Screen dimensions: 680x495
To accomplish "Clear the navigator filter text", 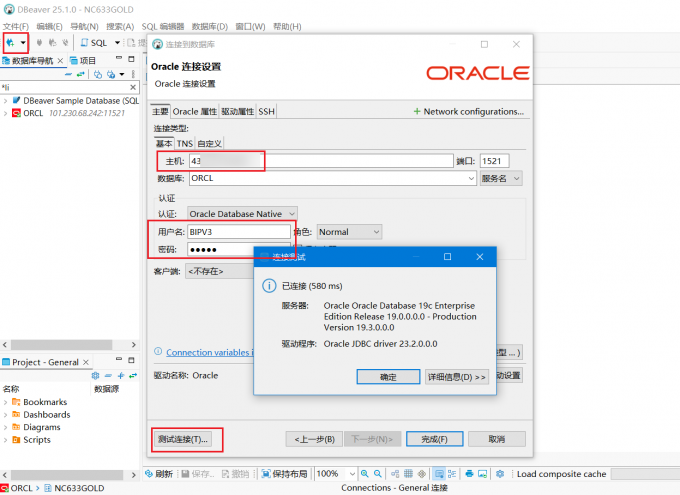I will [133, 87].
